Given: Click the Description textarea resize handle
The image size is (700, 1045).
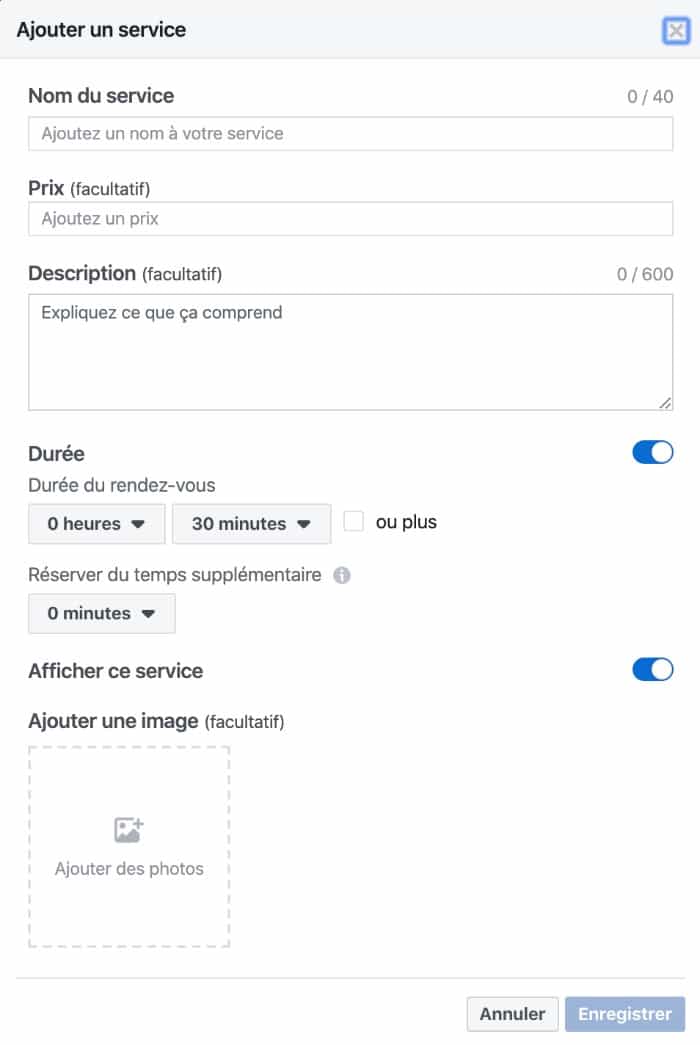Looking at the screenshot, I should pos(665,402).
